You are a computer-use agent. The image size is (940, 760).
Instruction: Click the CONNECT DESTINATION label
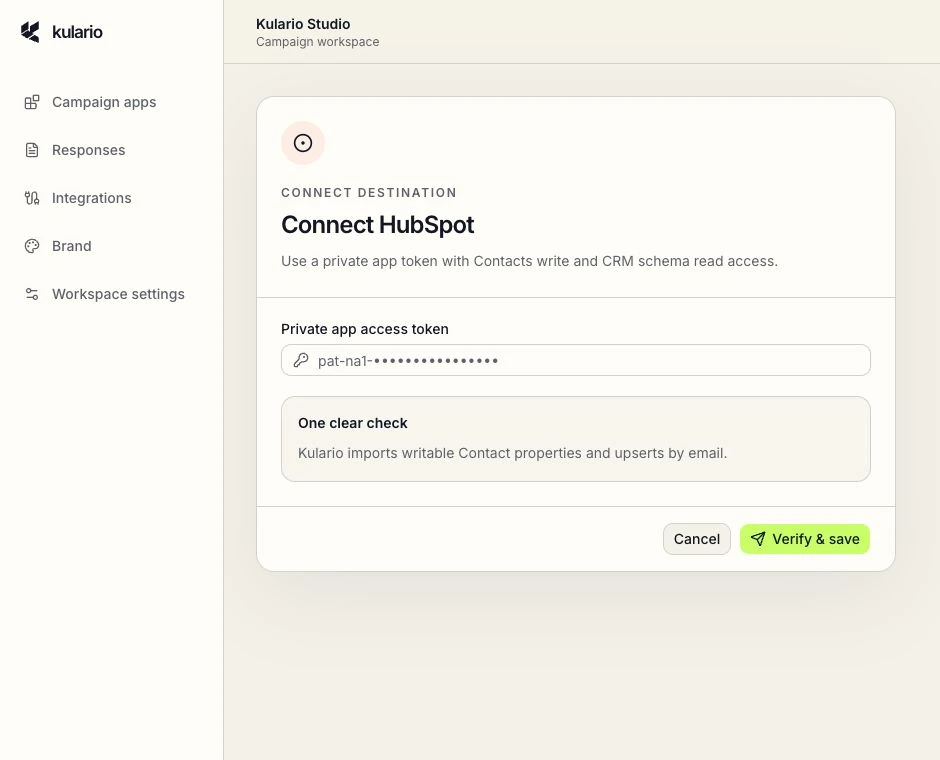(x=369, y=193)
